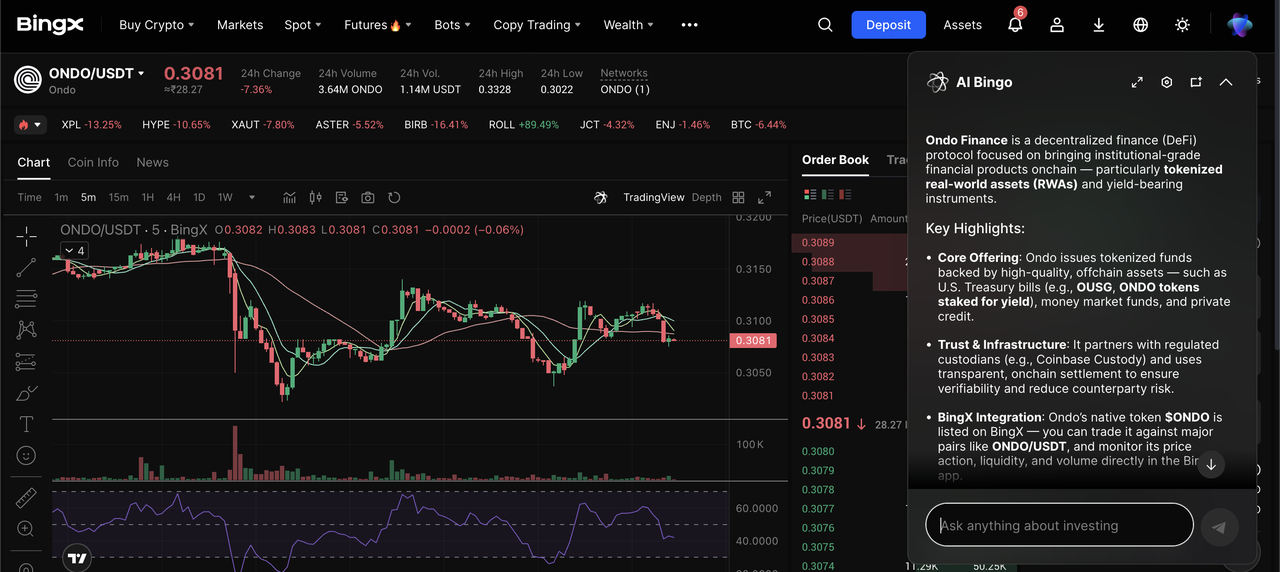
Task: Open the notifications bell
Action: [1015, 25]
